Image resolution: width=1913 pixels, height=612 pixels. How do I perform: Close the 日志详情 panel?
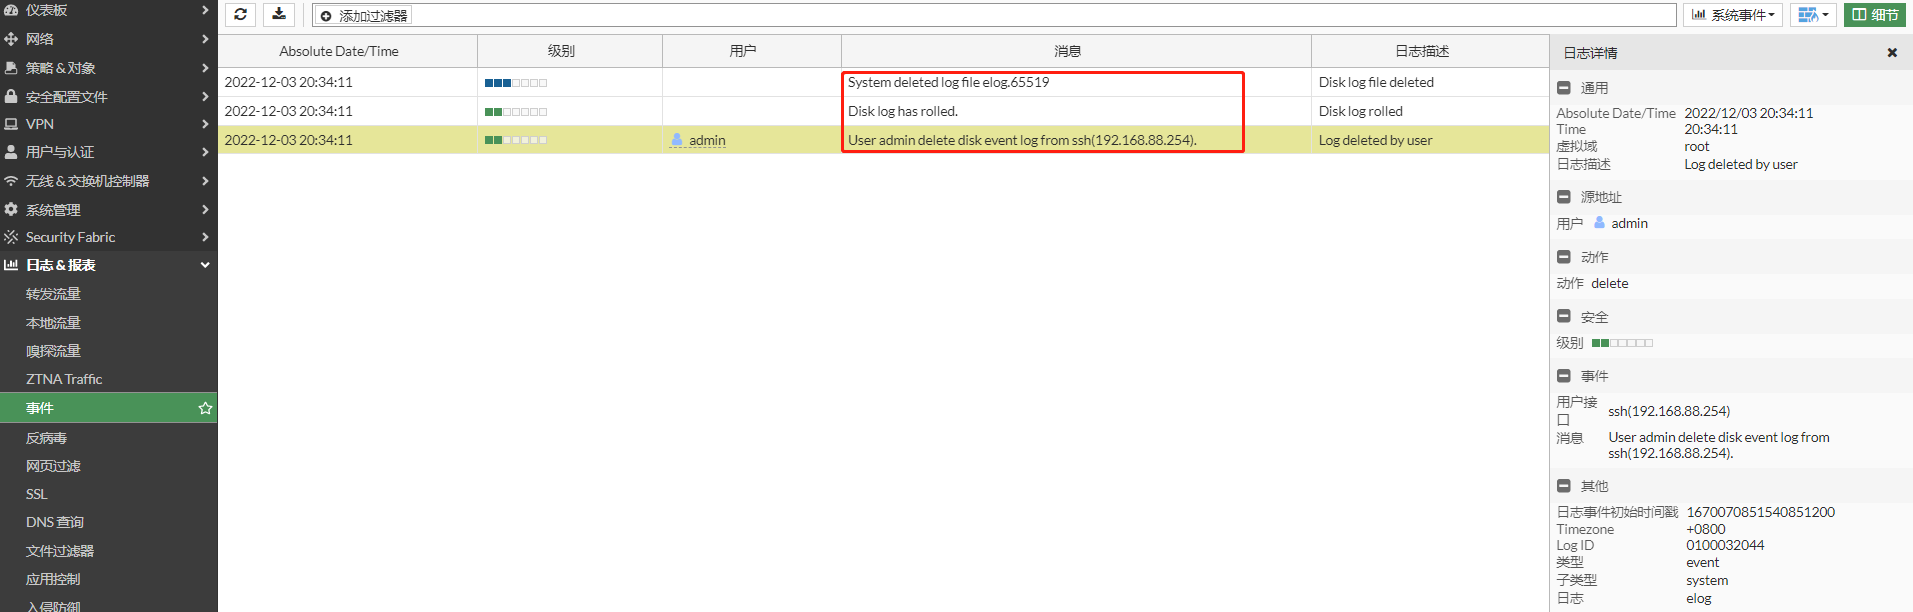tap(1891, 53)
